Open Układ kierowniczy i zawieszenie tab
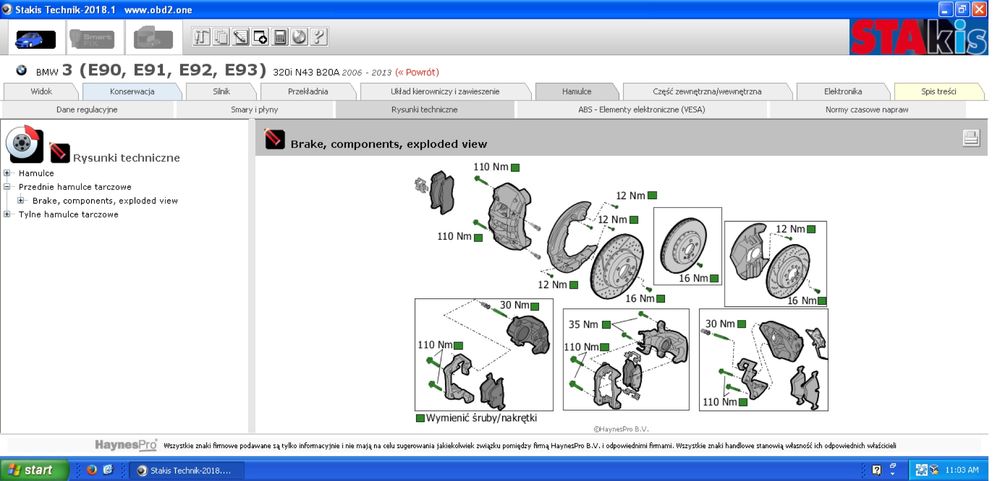The image size is (1000, 481). 445,91
